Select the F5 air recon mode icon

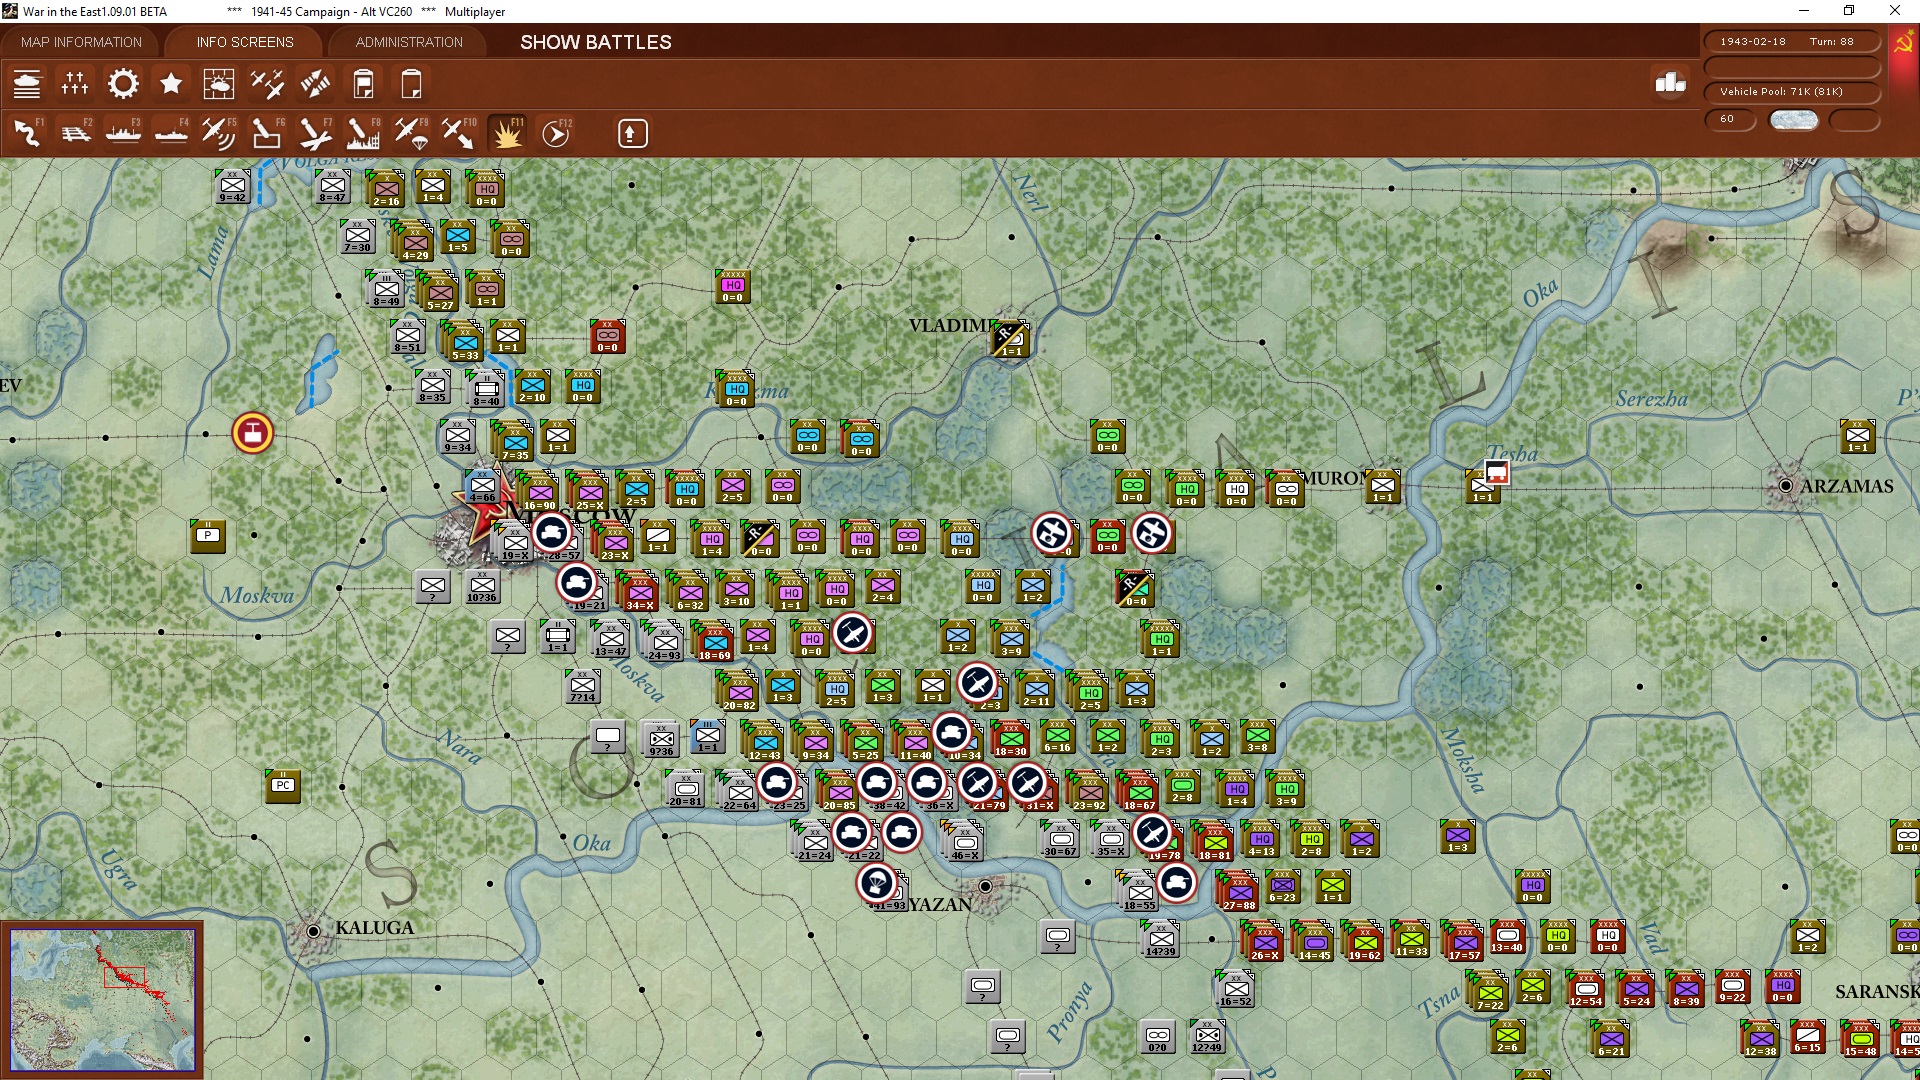point(218,133)
